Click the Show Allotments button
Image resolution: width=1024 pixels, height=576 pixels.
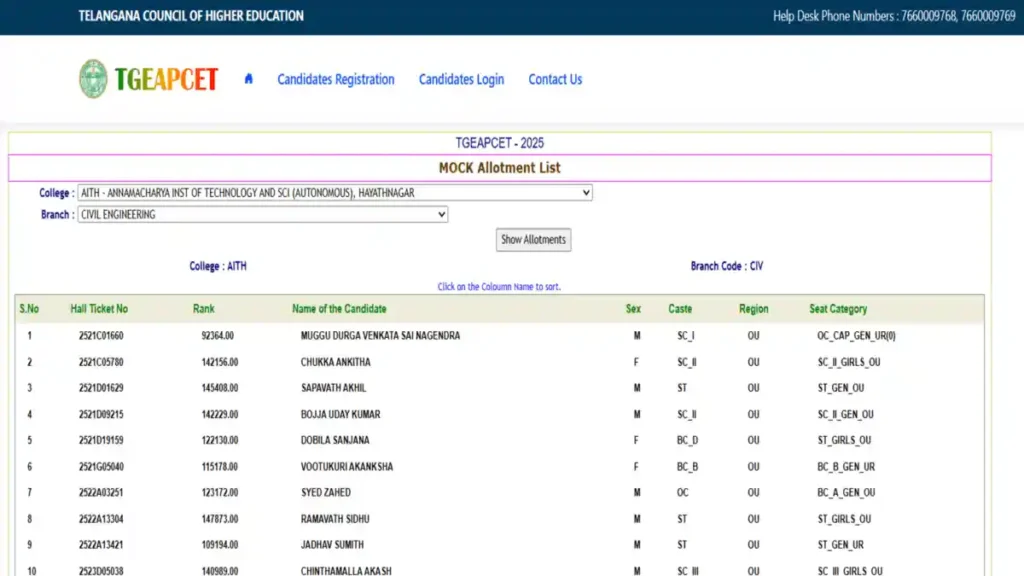534,240
